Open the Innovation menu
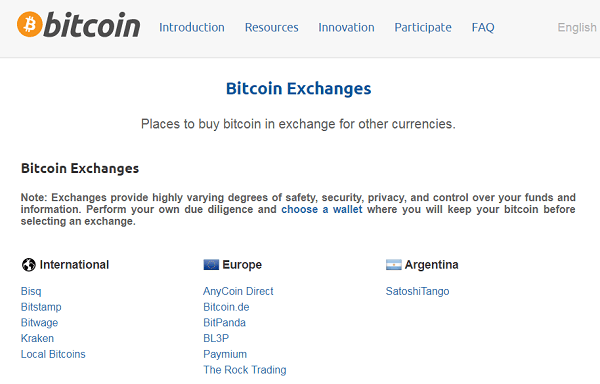The width and height of the screenshot is (600, 384). [346, 28]
